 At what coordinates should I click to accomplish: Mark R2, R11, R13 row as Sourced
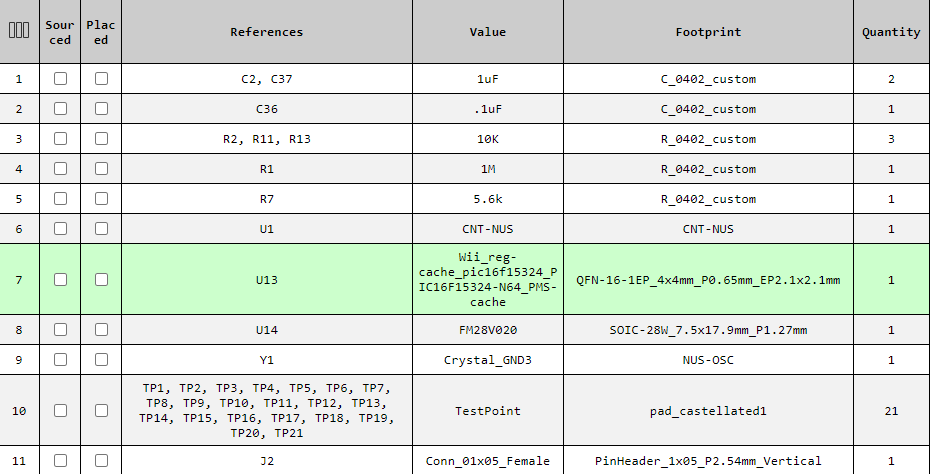click(x=60, y=139)
